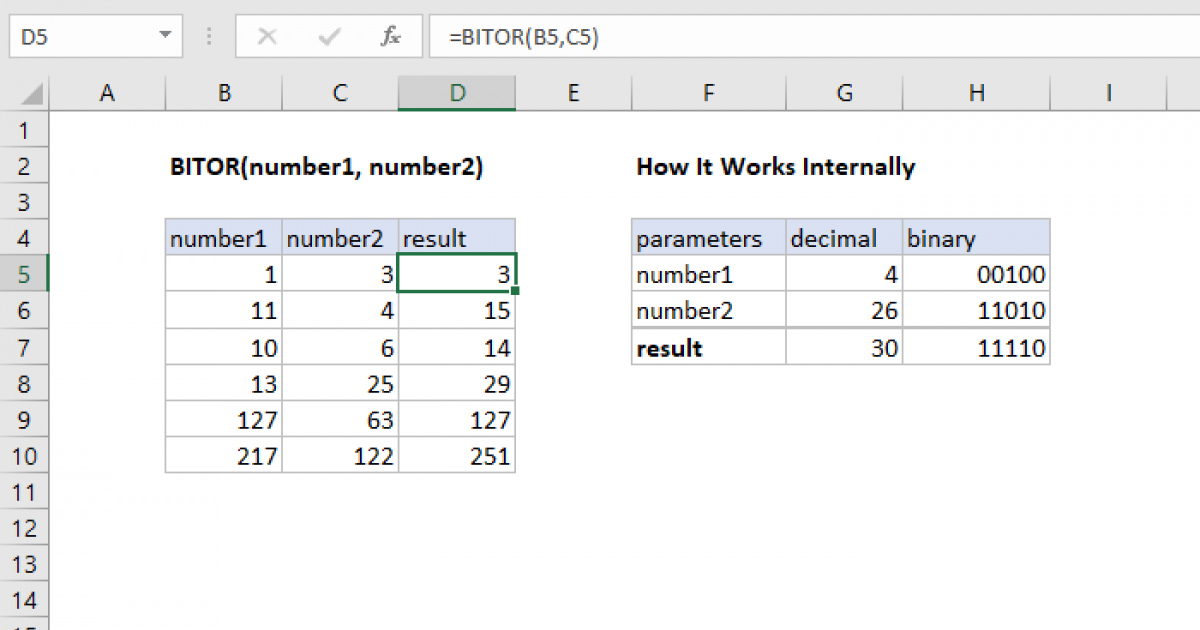Click the formula bar resize dots handle
Screen dimensions: 1200x630
tap(210, 37)
